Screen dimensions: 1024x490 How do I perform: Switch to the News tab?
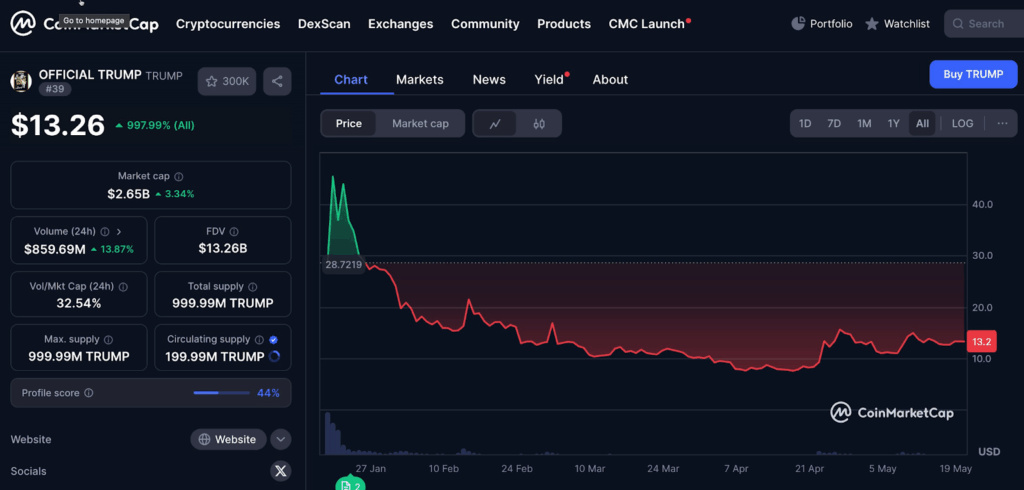coord(489,80)
